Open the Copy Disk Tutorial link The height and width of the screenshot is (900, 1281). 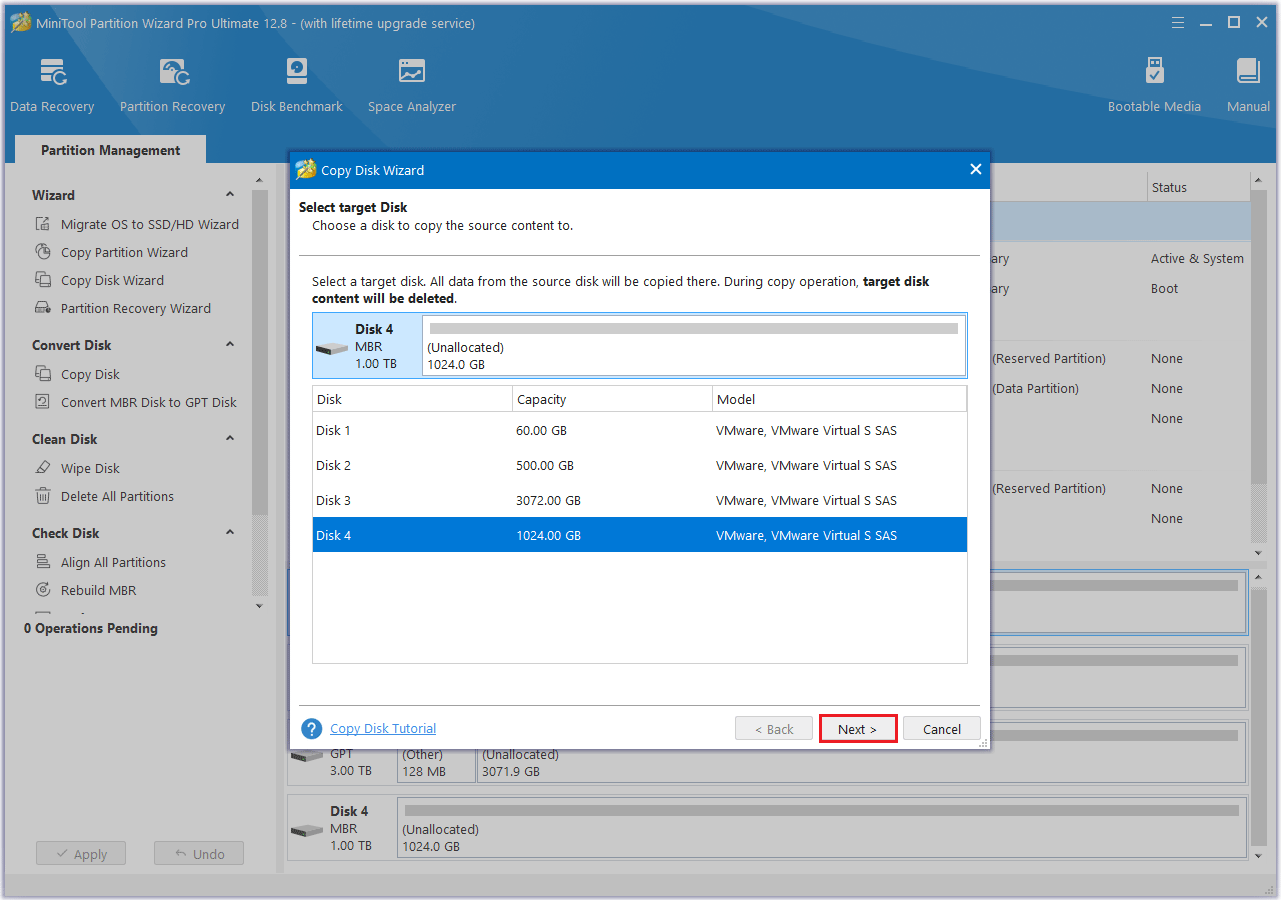[383, 729]
